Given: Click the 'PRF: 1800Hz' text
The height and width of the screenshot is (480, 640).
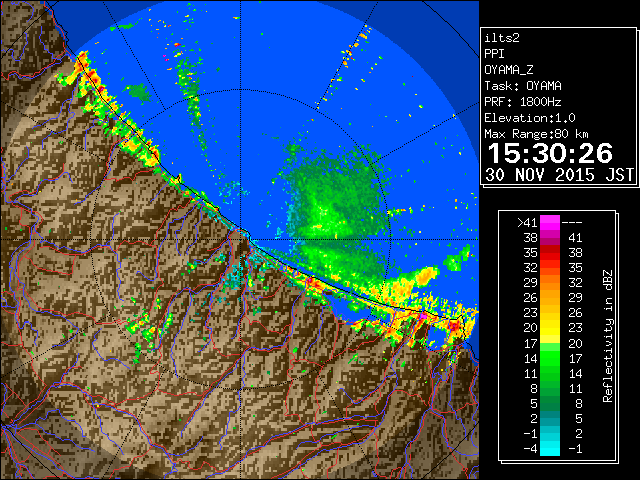Looking at the screenshot, I should pyautogui.click(x=523, y=102).
